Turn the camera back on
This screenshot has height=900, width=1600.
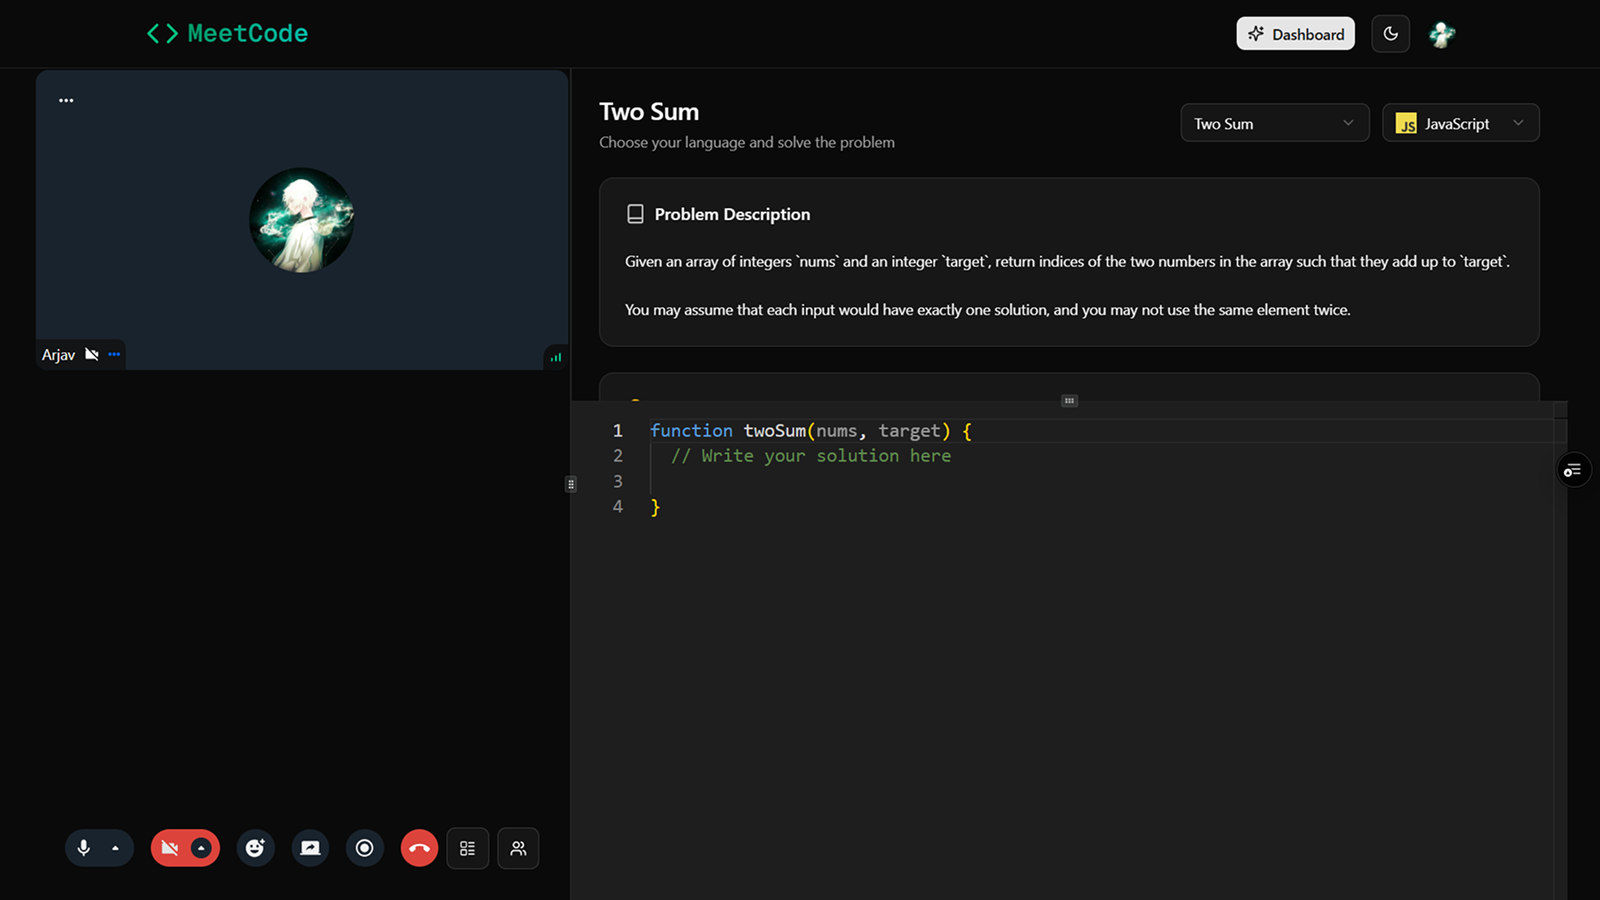[171, 847]
